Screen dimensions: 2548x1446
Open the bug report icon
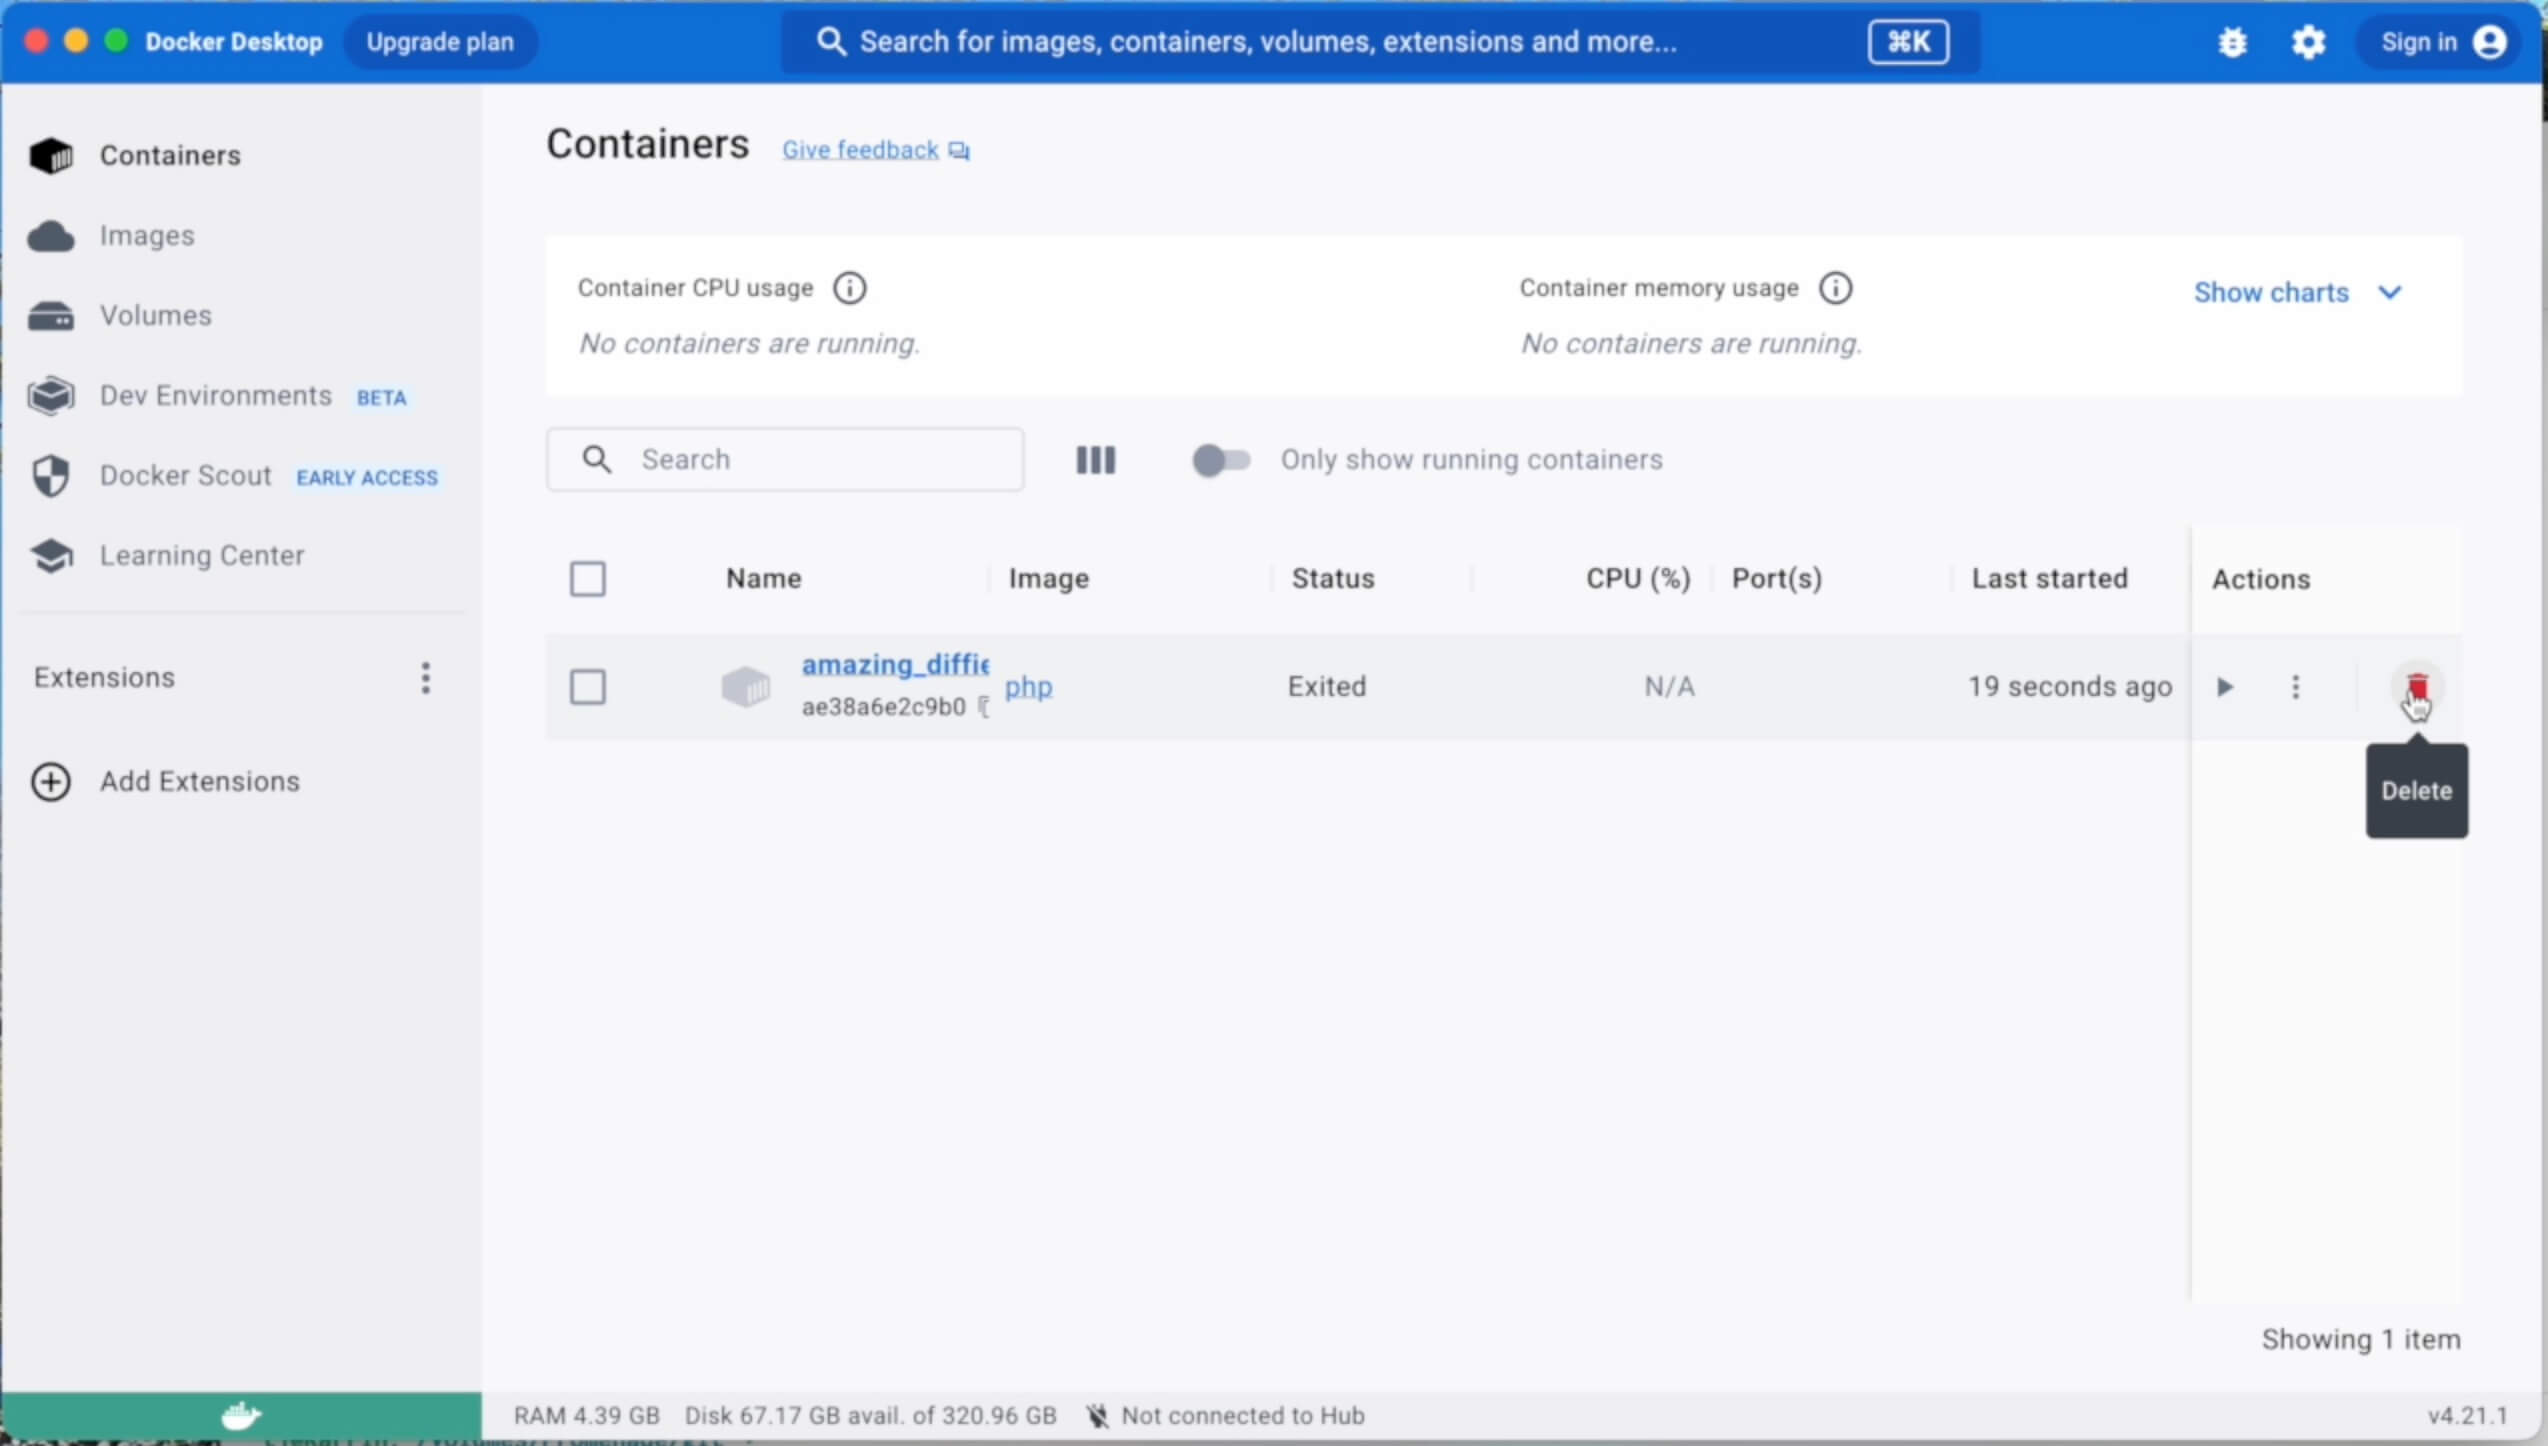pos(2232,41)
